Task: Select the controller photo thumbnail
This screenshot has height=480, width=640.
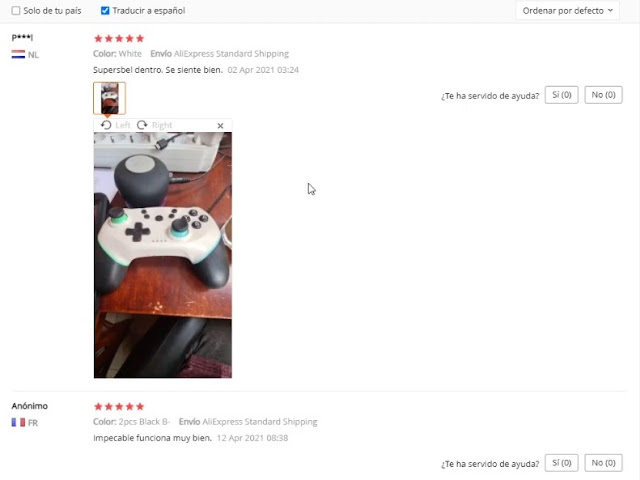Action: click(x=109, y=98)
